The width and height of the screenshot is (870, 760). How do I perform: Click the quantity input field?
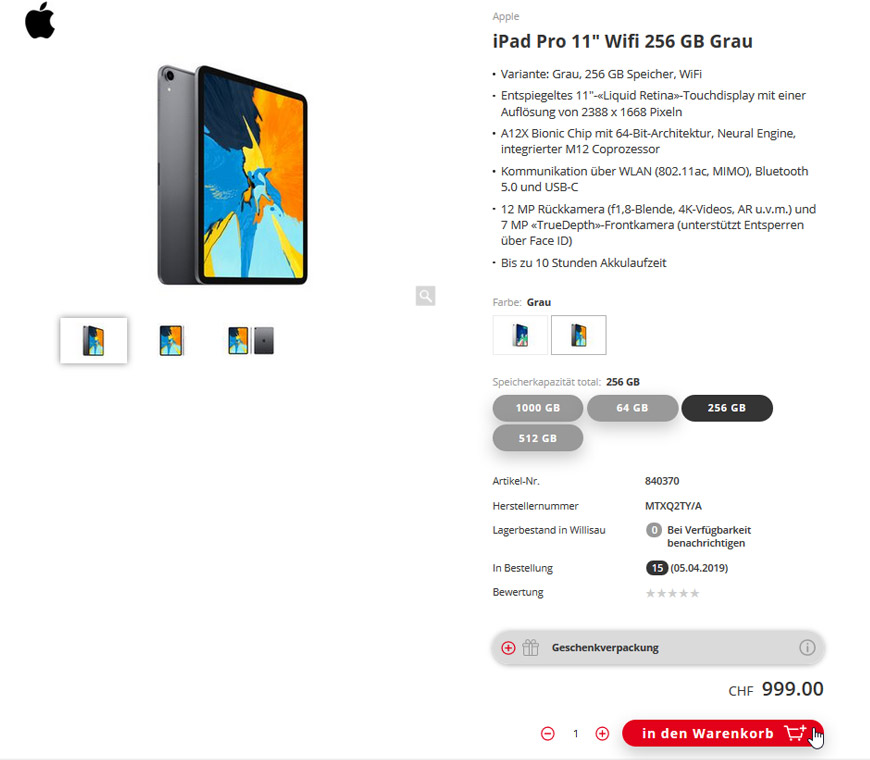(x=575, y=733)
